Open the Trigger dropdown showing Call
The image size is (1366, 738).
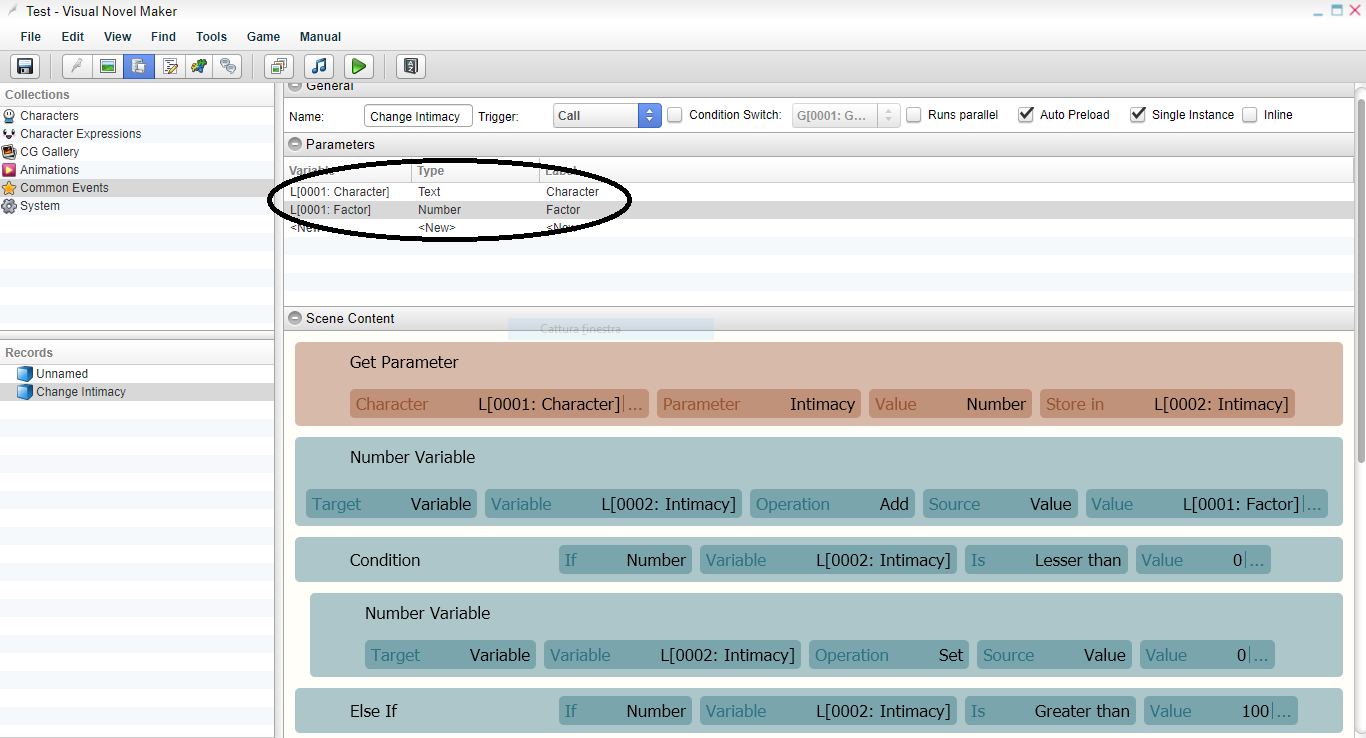point(607,116)
